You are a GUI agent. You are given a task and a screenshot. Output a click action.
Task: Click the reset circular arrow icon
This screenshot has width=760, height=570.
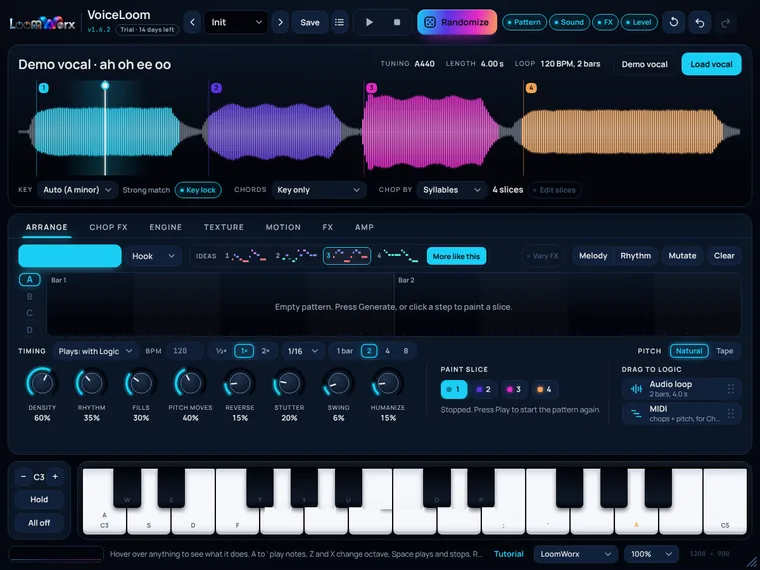673,22
